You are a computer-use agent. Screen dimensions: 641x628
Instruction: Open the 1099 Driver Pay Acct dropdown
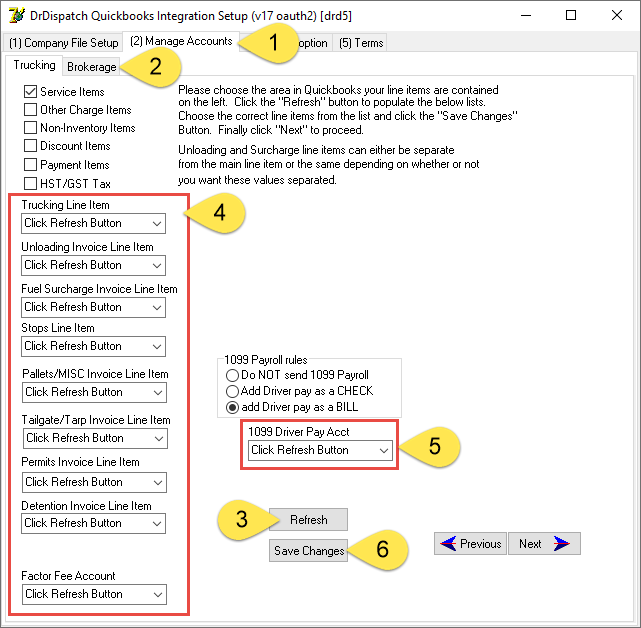pos(320,450)
